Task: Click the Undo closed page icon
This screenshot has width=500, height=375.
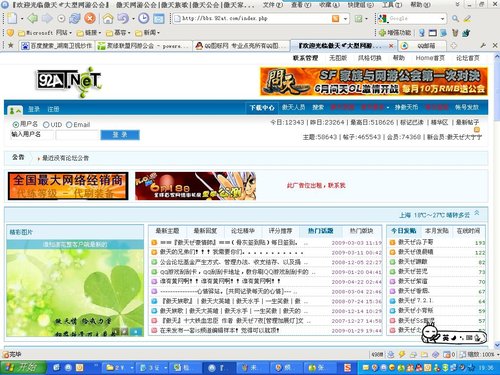Action: pos(122,18)
